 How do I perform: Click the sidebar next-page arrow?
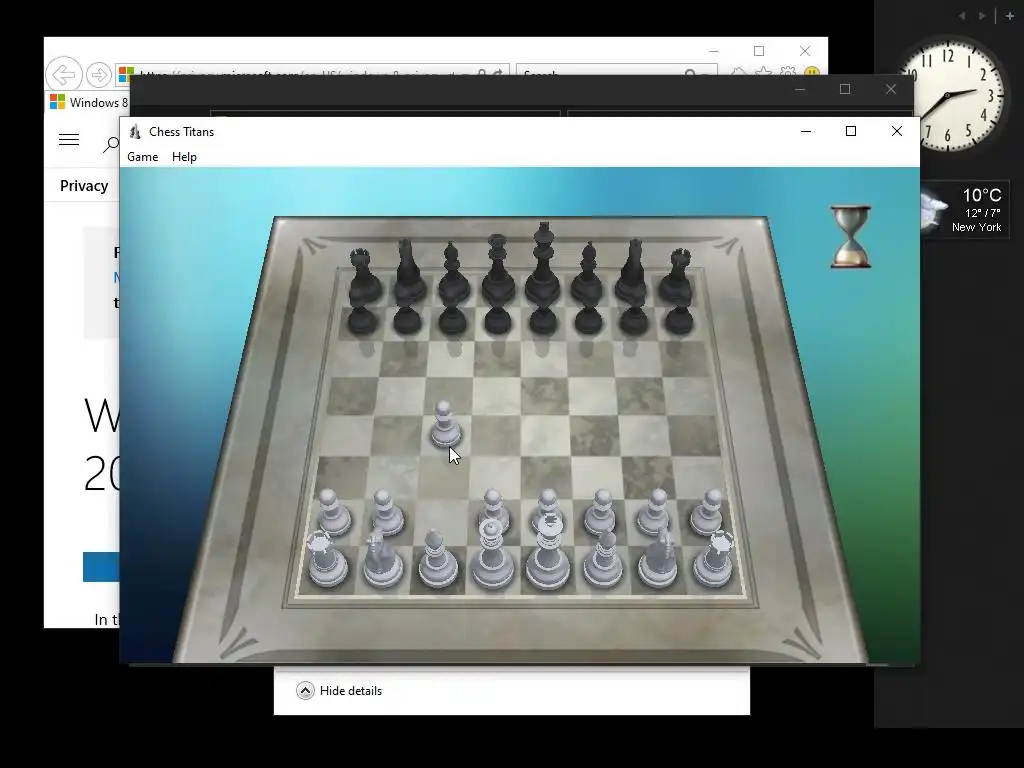[x=982, y=16]
